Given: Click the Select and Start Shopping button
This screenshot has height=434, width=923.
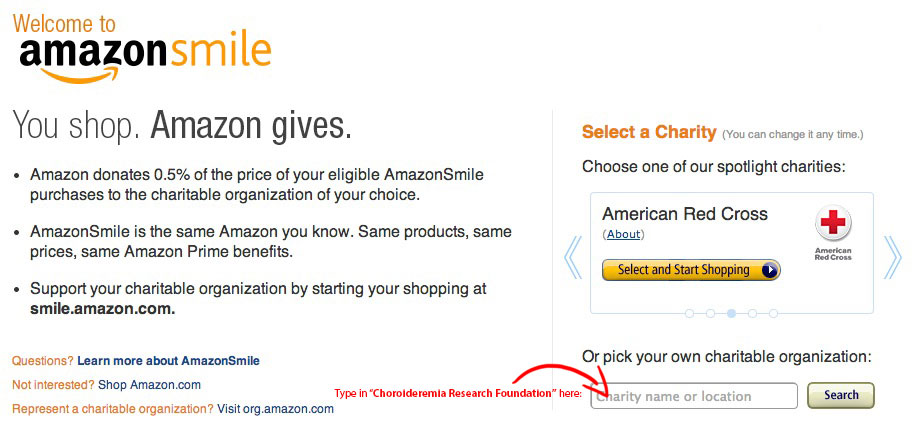Looking at the screenshot, I should pyautogui.click(x=691, y=270).
